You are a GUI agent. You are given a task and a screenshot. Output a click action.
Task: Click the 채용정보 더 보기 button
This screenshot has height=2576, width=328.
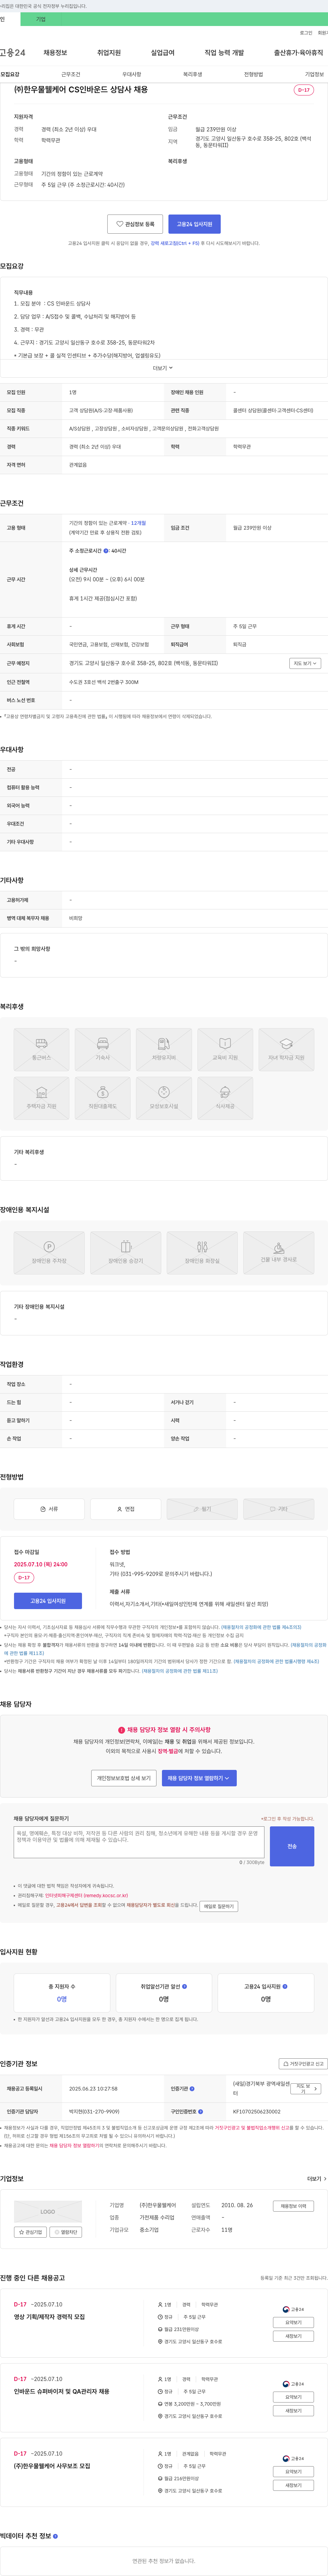293,2206
